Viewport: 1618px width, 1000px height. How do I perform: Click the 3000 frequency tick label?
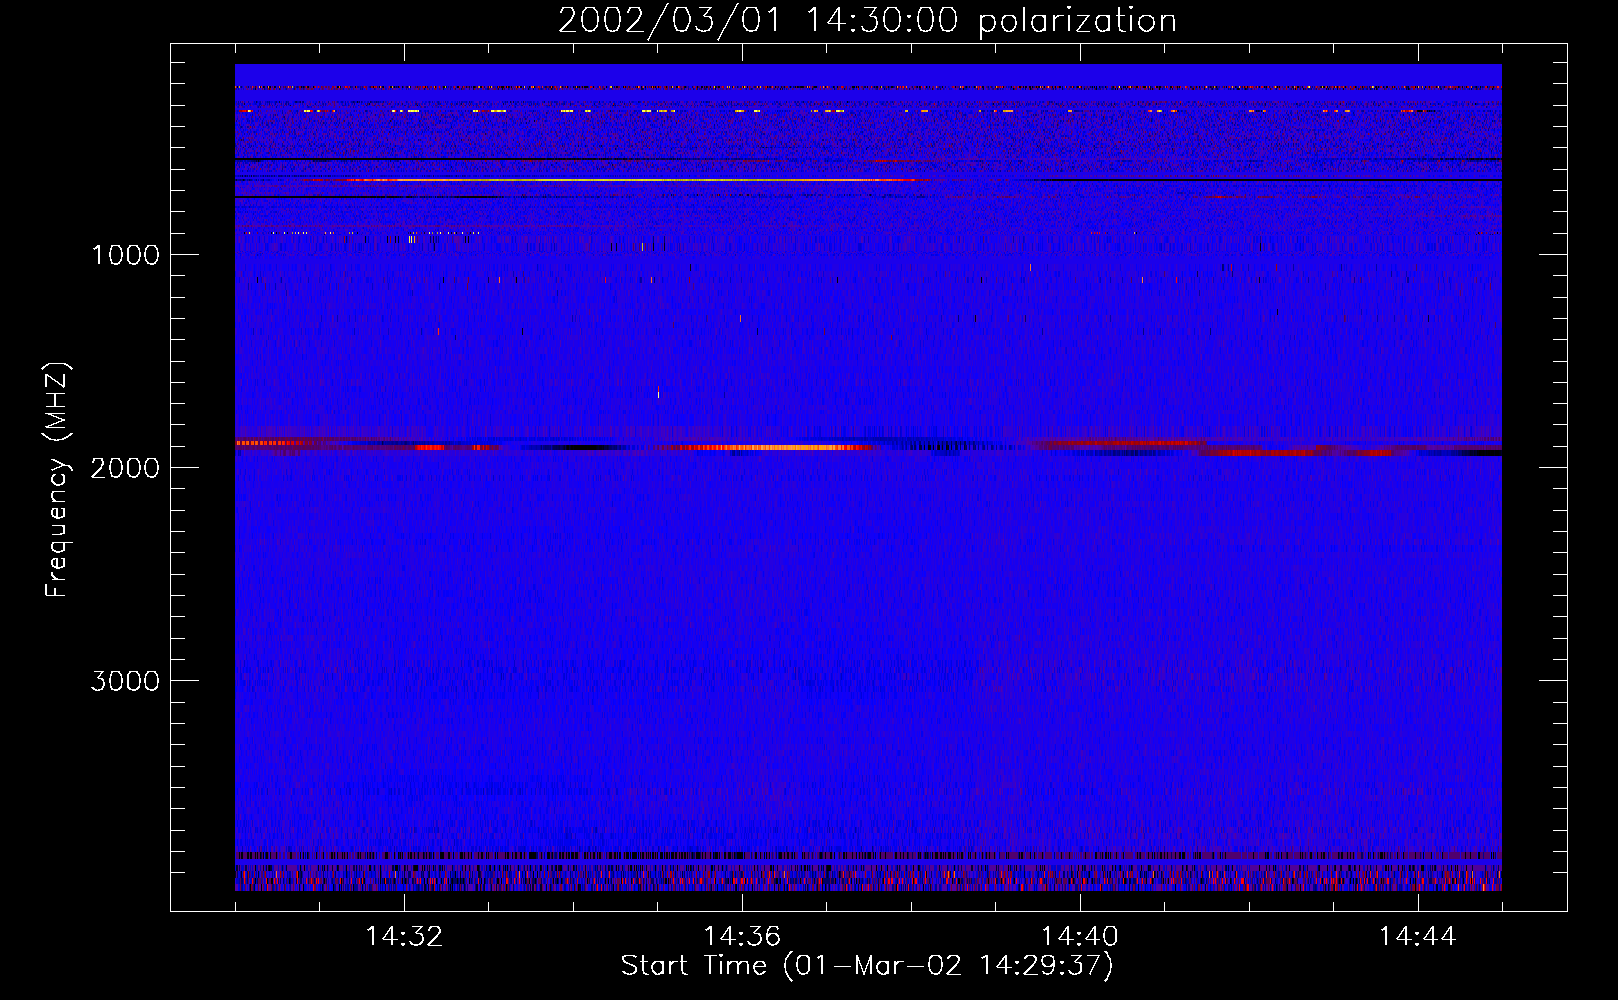coord(125,680)
